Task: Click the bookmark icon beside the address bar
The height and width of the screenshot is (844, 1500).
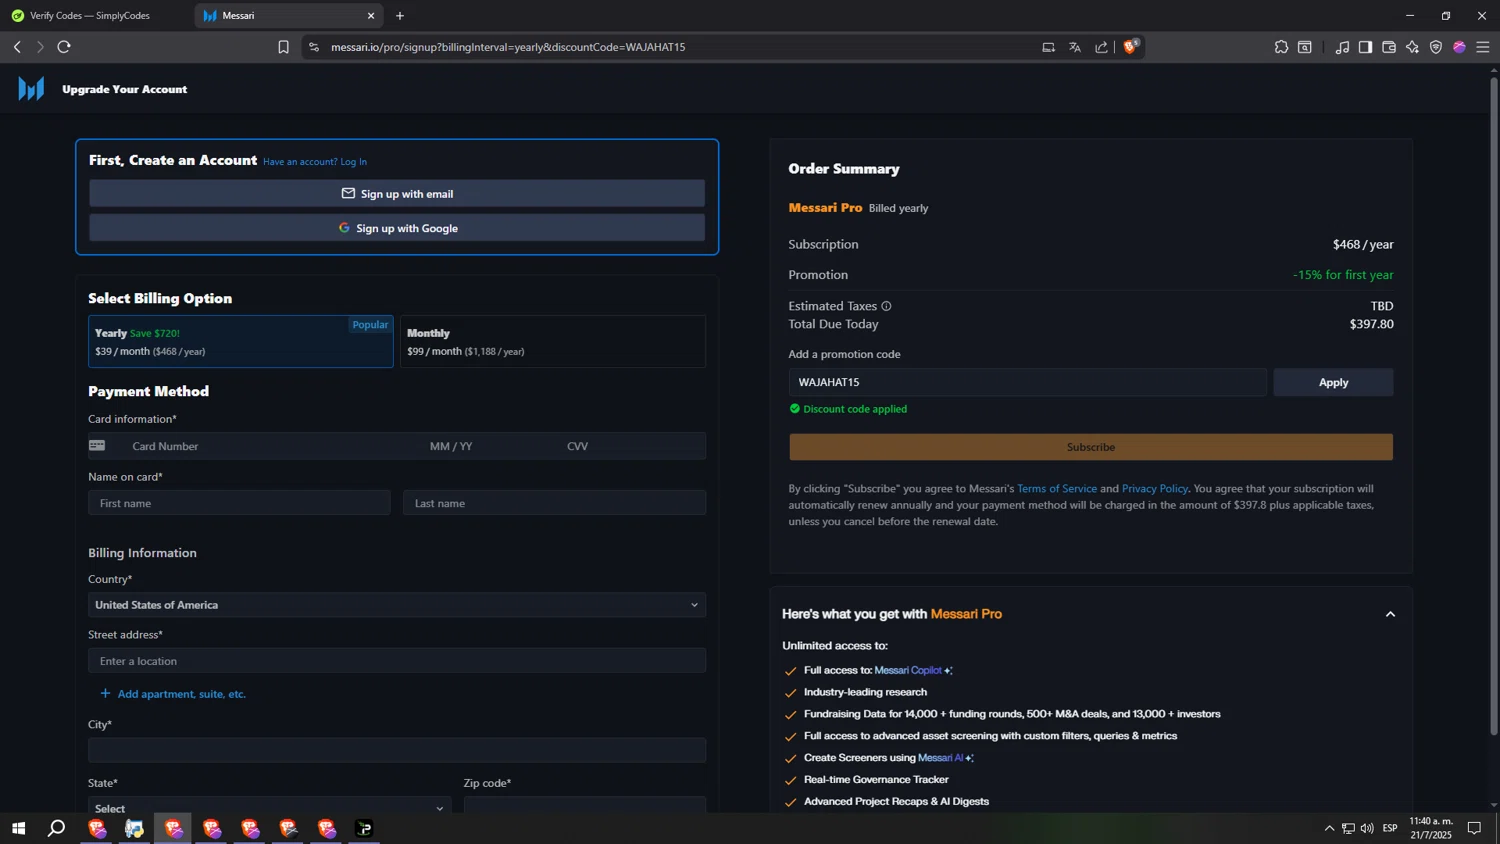Action: coord(283,47)
